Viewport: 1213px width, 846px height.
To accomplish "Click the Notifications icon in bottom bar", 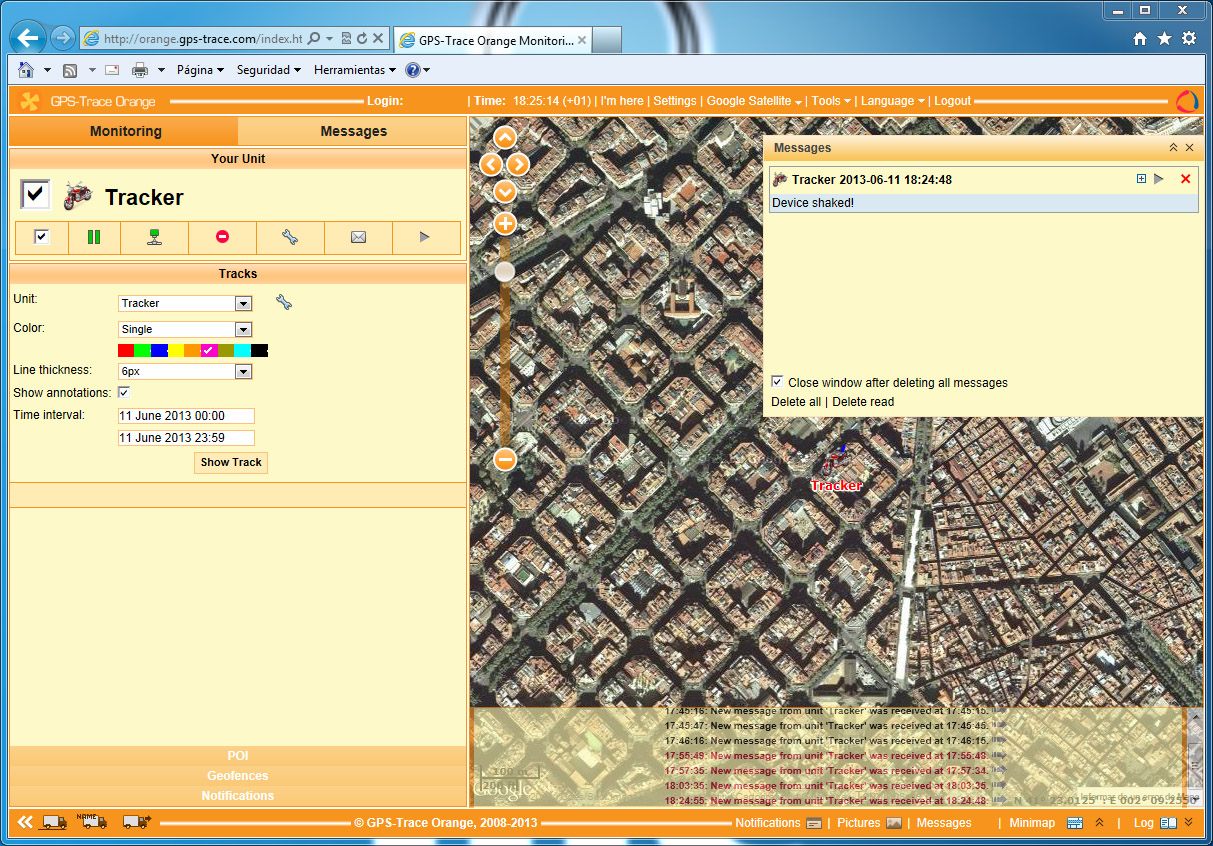I will click(814, 823).
